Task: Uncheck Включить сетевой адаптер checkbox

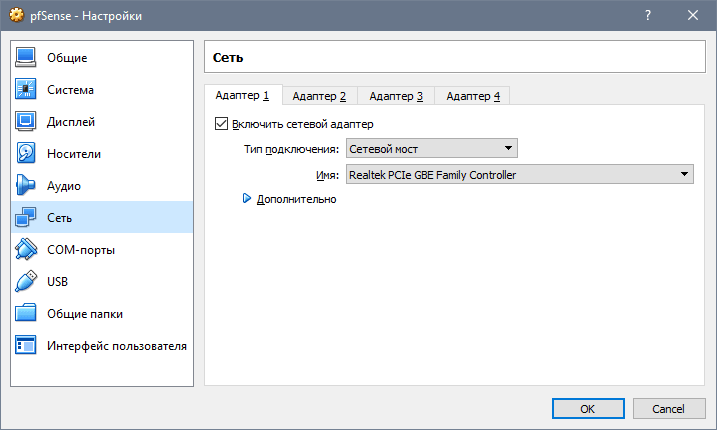Action: 222,124
